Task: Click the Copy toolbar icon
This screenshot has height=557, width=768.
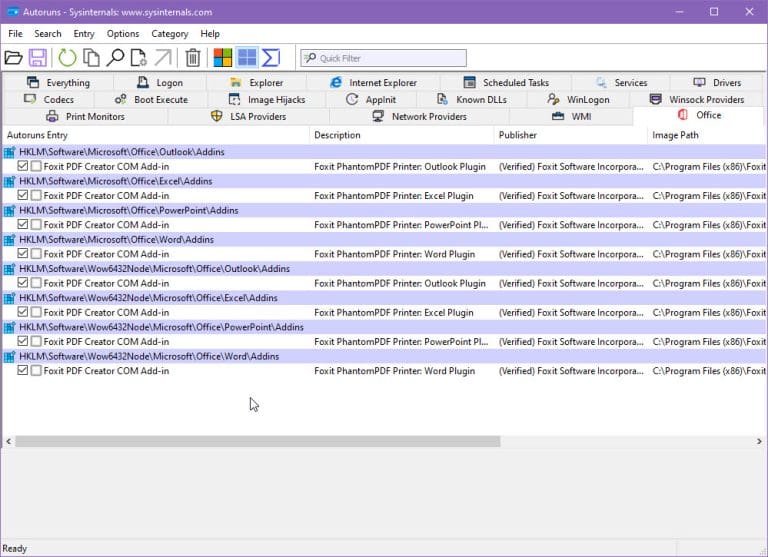Action: point(91,58)
